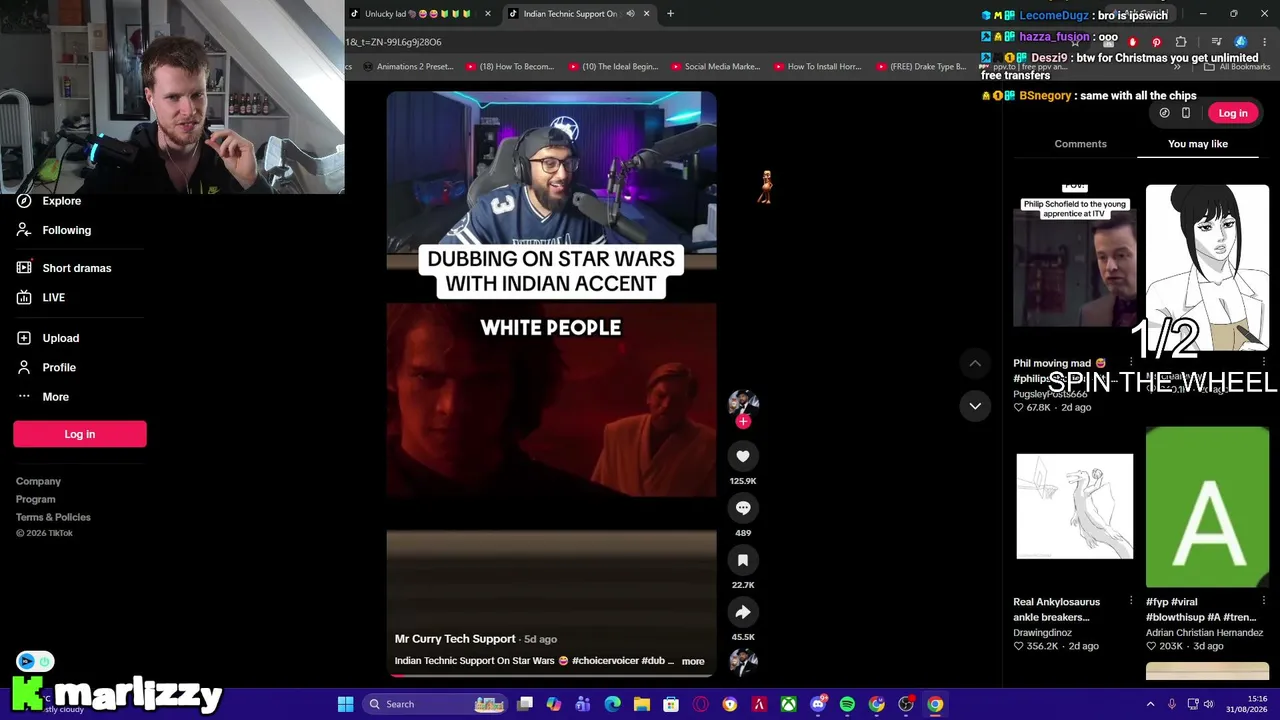This screenshot has width=1280, height=720.
Task: Show hidden system tray icons
Action: 1150,704
